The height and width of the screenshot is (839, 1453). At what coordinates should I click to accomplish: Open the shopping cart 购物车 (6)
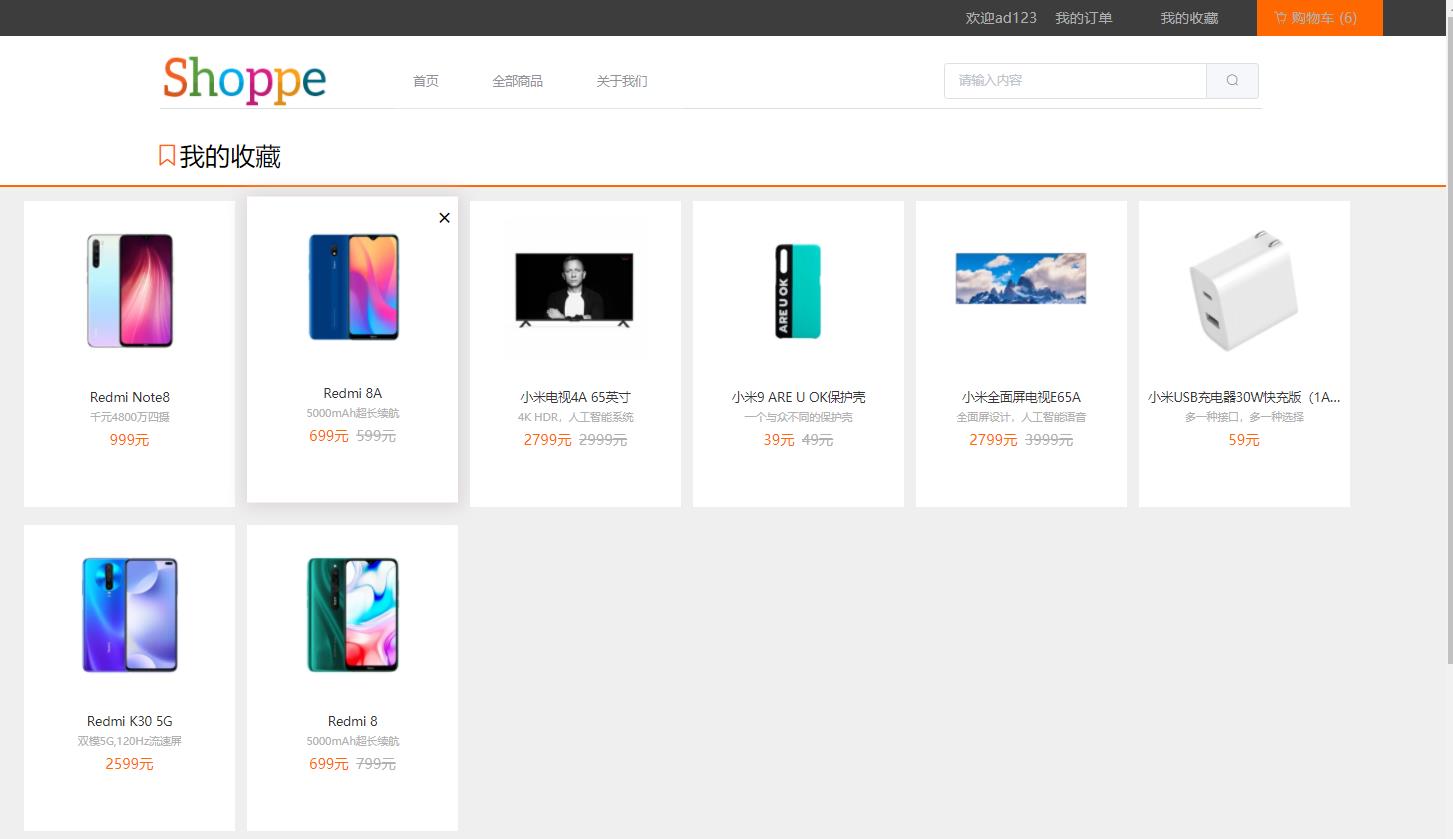[x=1319, y=18]
